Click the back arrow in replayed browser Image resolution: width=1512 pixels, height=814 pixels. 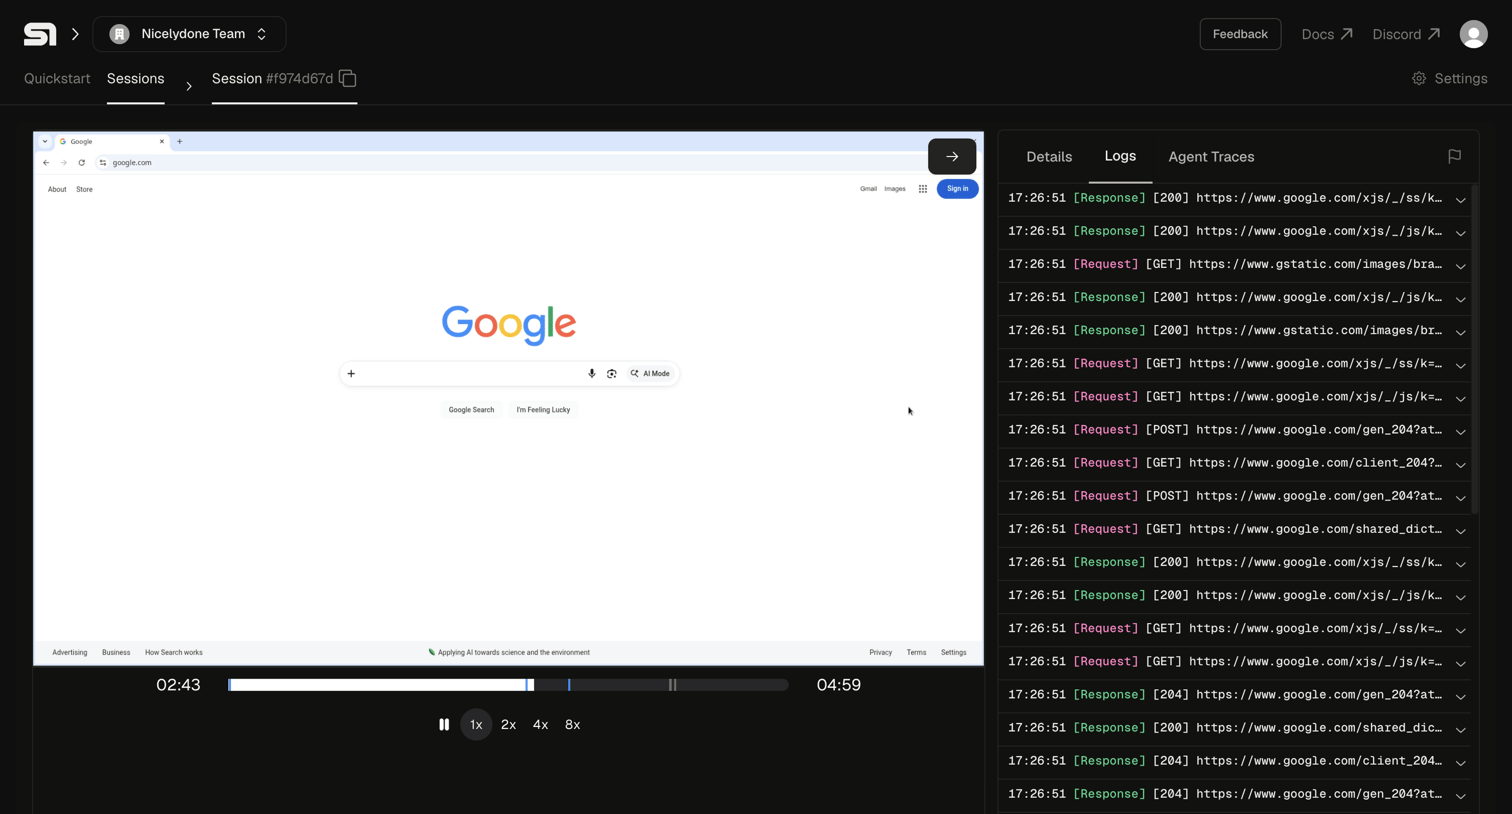pos(46,163)
